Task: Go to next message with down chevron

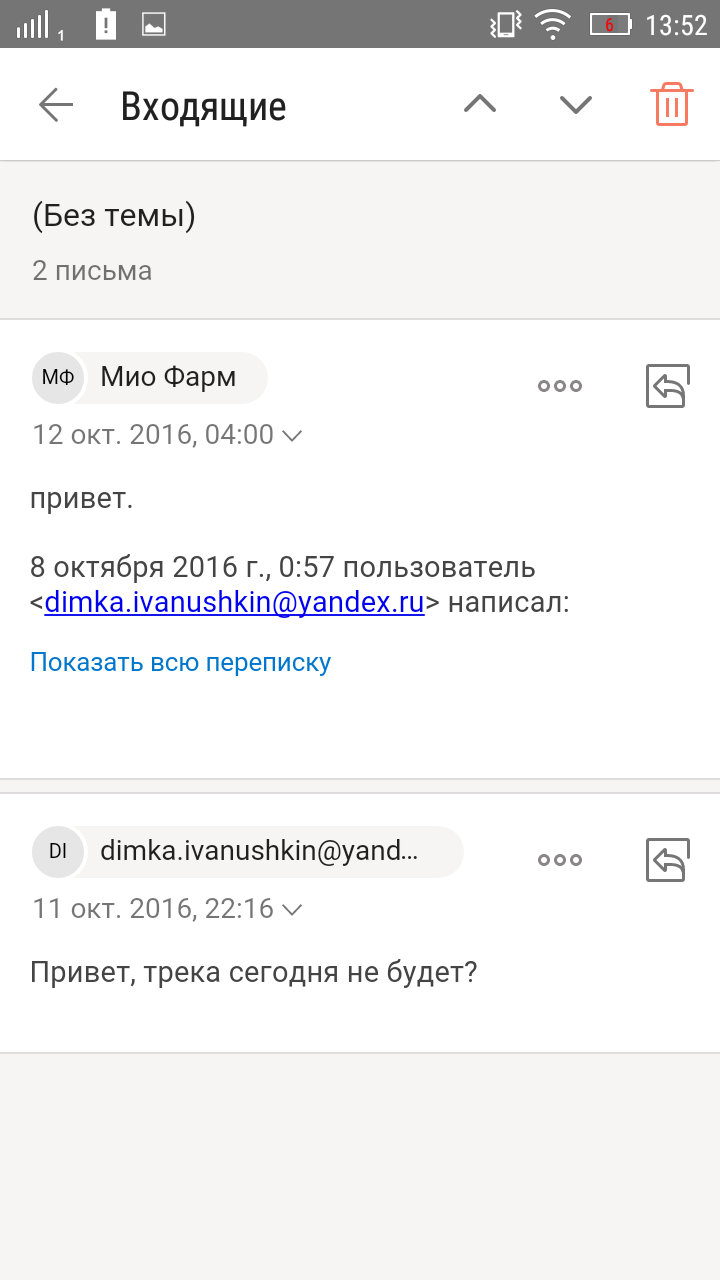Action: (x=576, y=104)
